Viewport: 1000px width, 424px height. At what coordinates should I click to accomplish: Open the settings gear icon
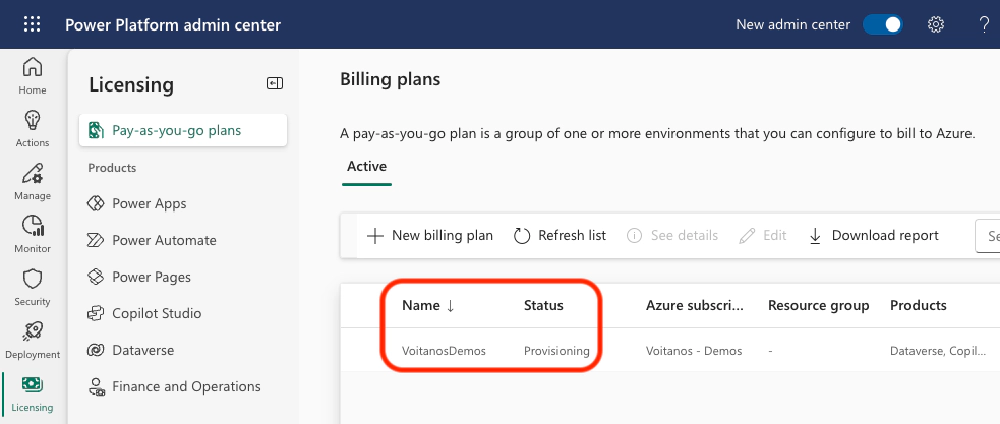(x=936, y=25)
